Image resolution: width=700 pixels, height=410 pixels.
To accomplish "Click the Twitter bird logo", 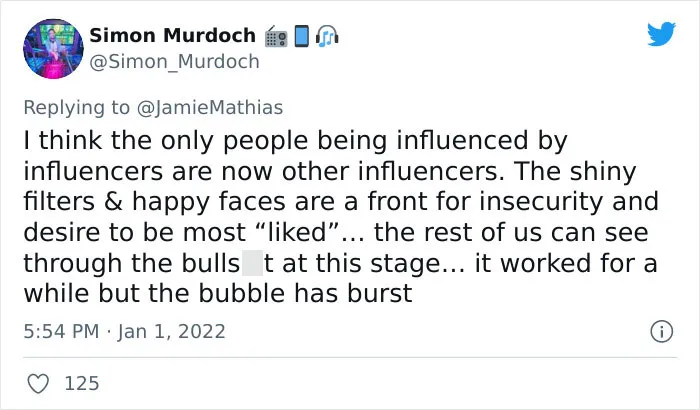I will 661,33.
